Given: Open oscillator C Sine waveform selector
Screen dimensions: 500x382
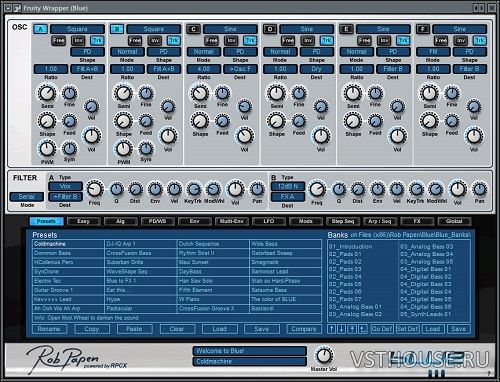Looking at the screenshot, I should [230, 29].
